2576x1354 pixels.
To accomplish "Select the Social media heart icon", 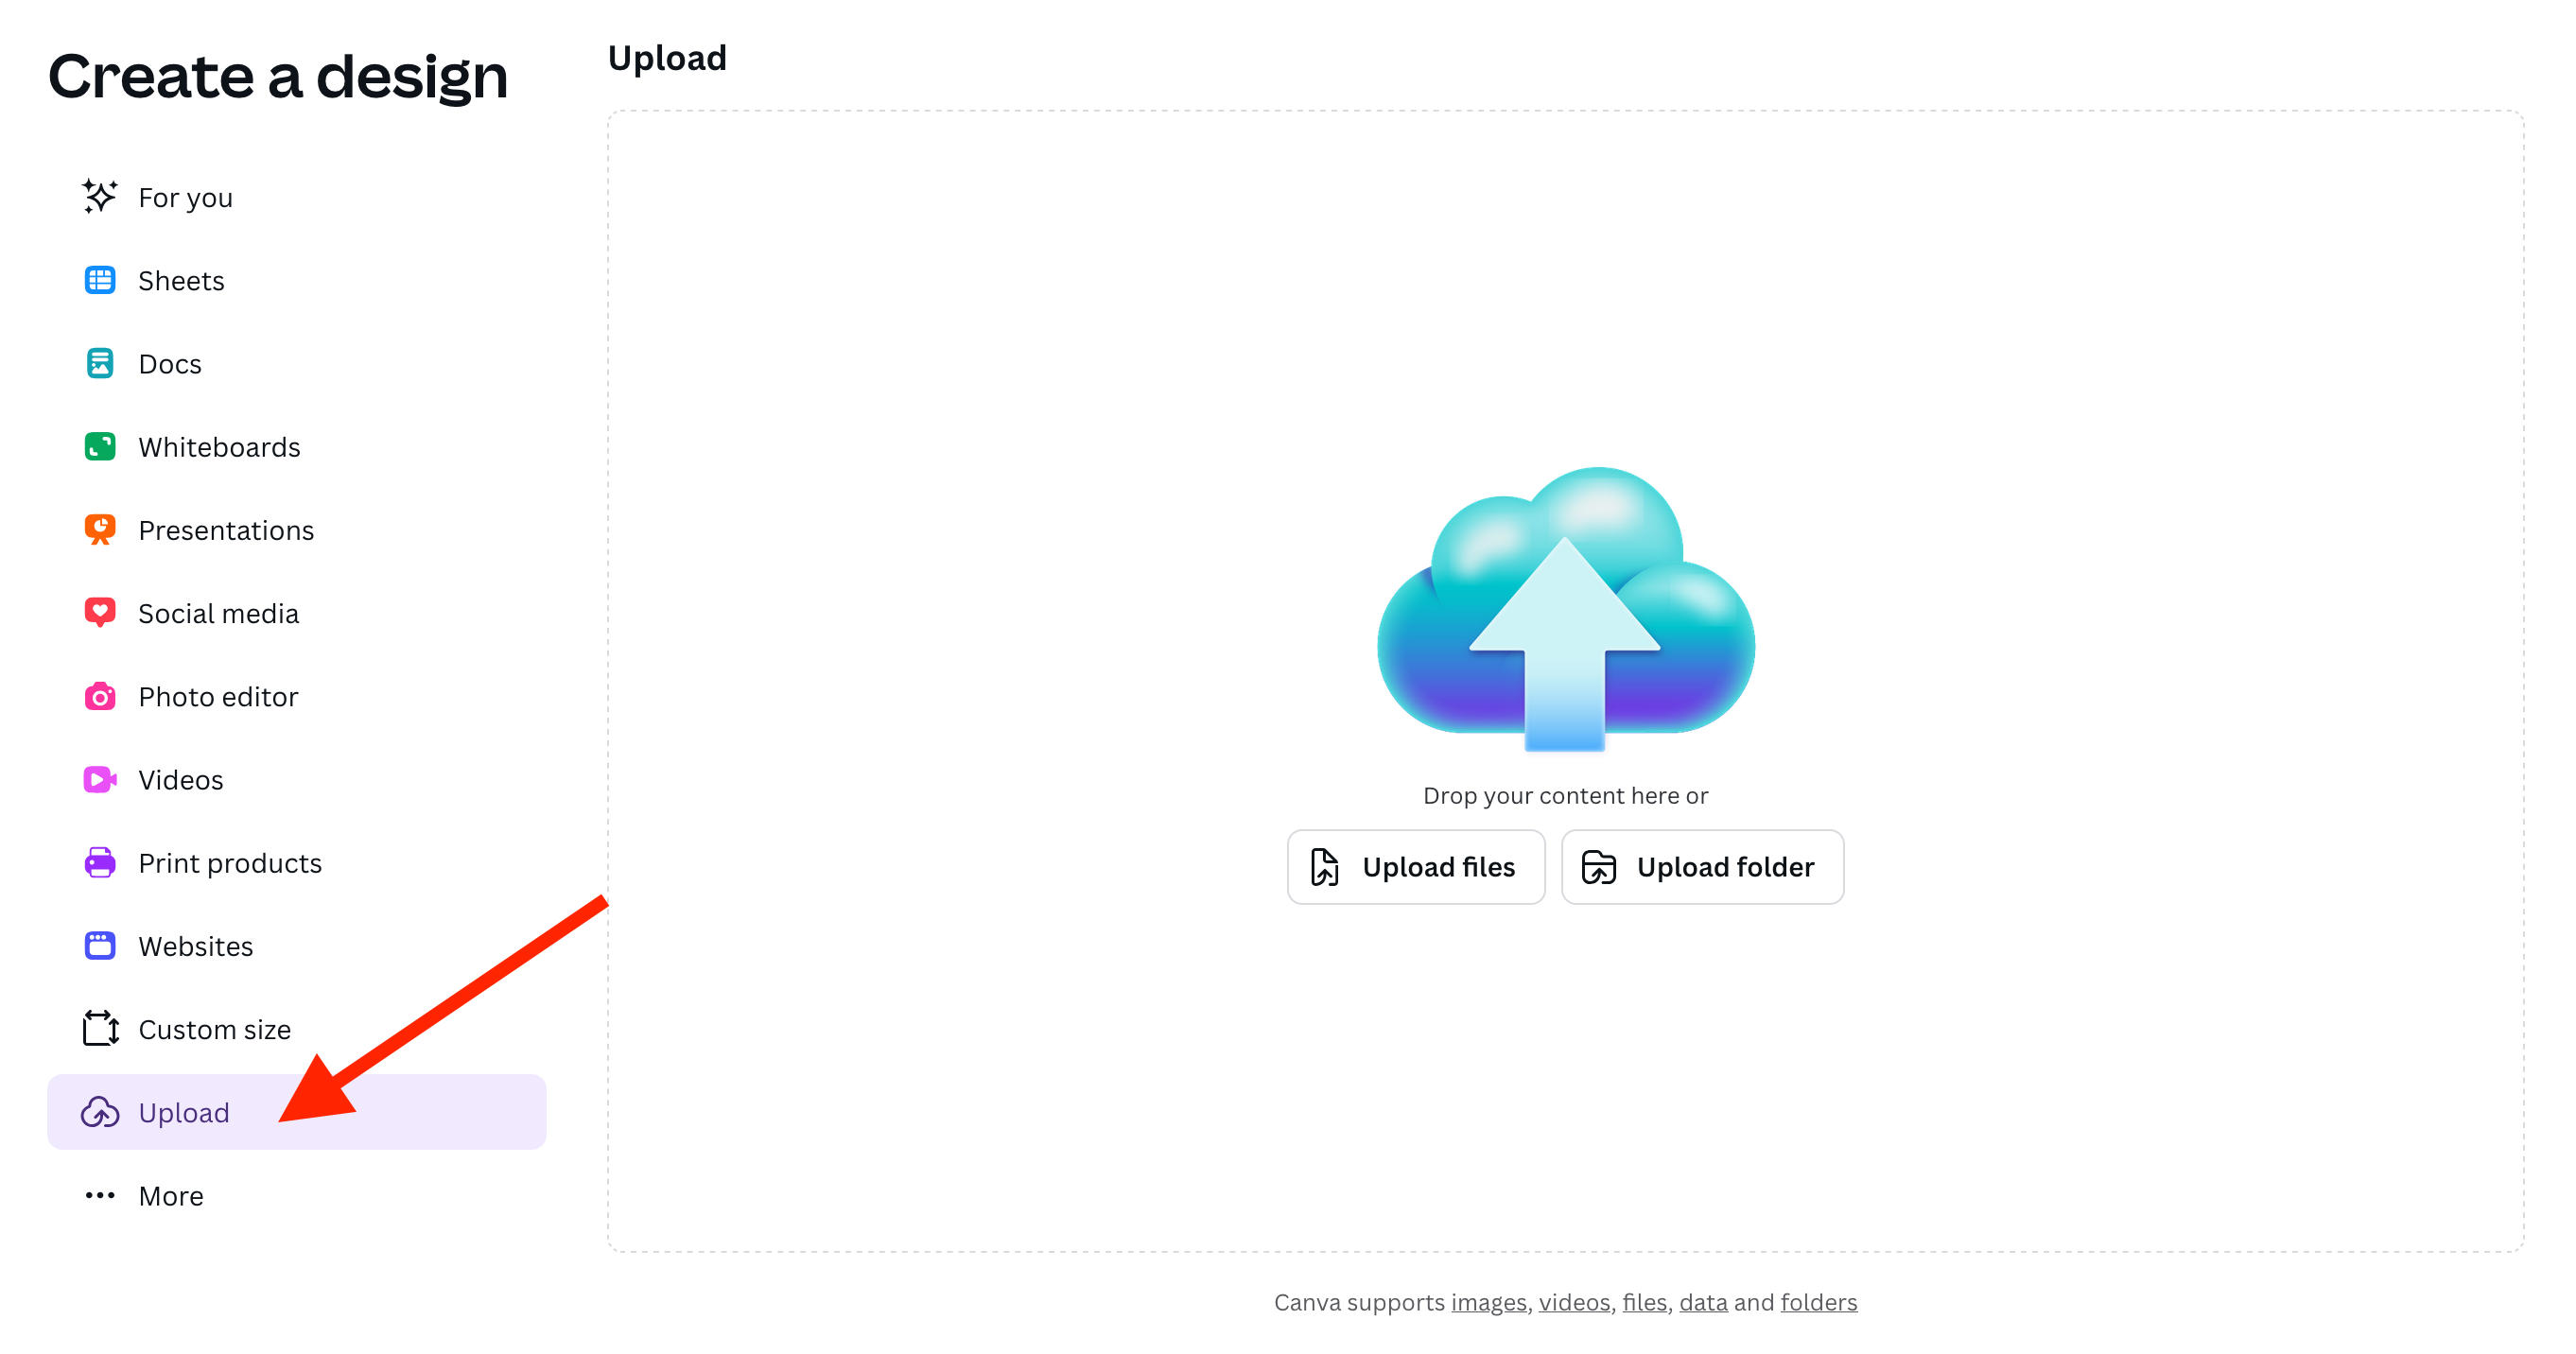I will pyautogui.click(x=99, y=612).
